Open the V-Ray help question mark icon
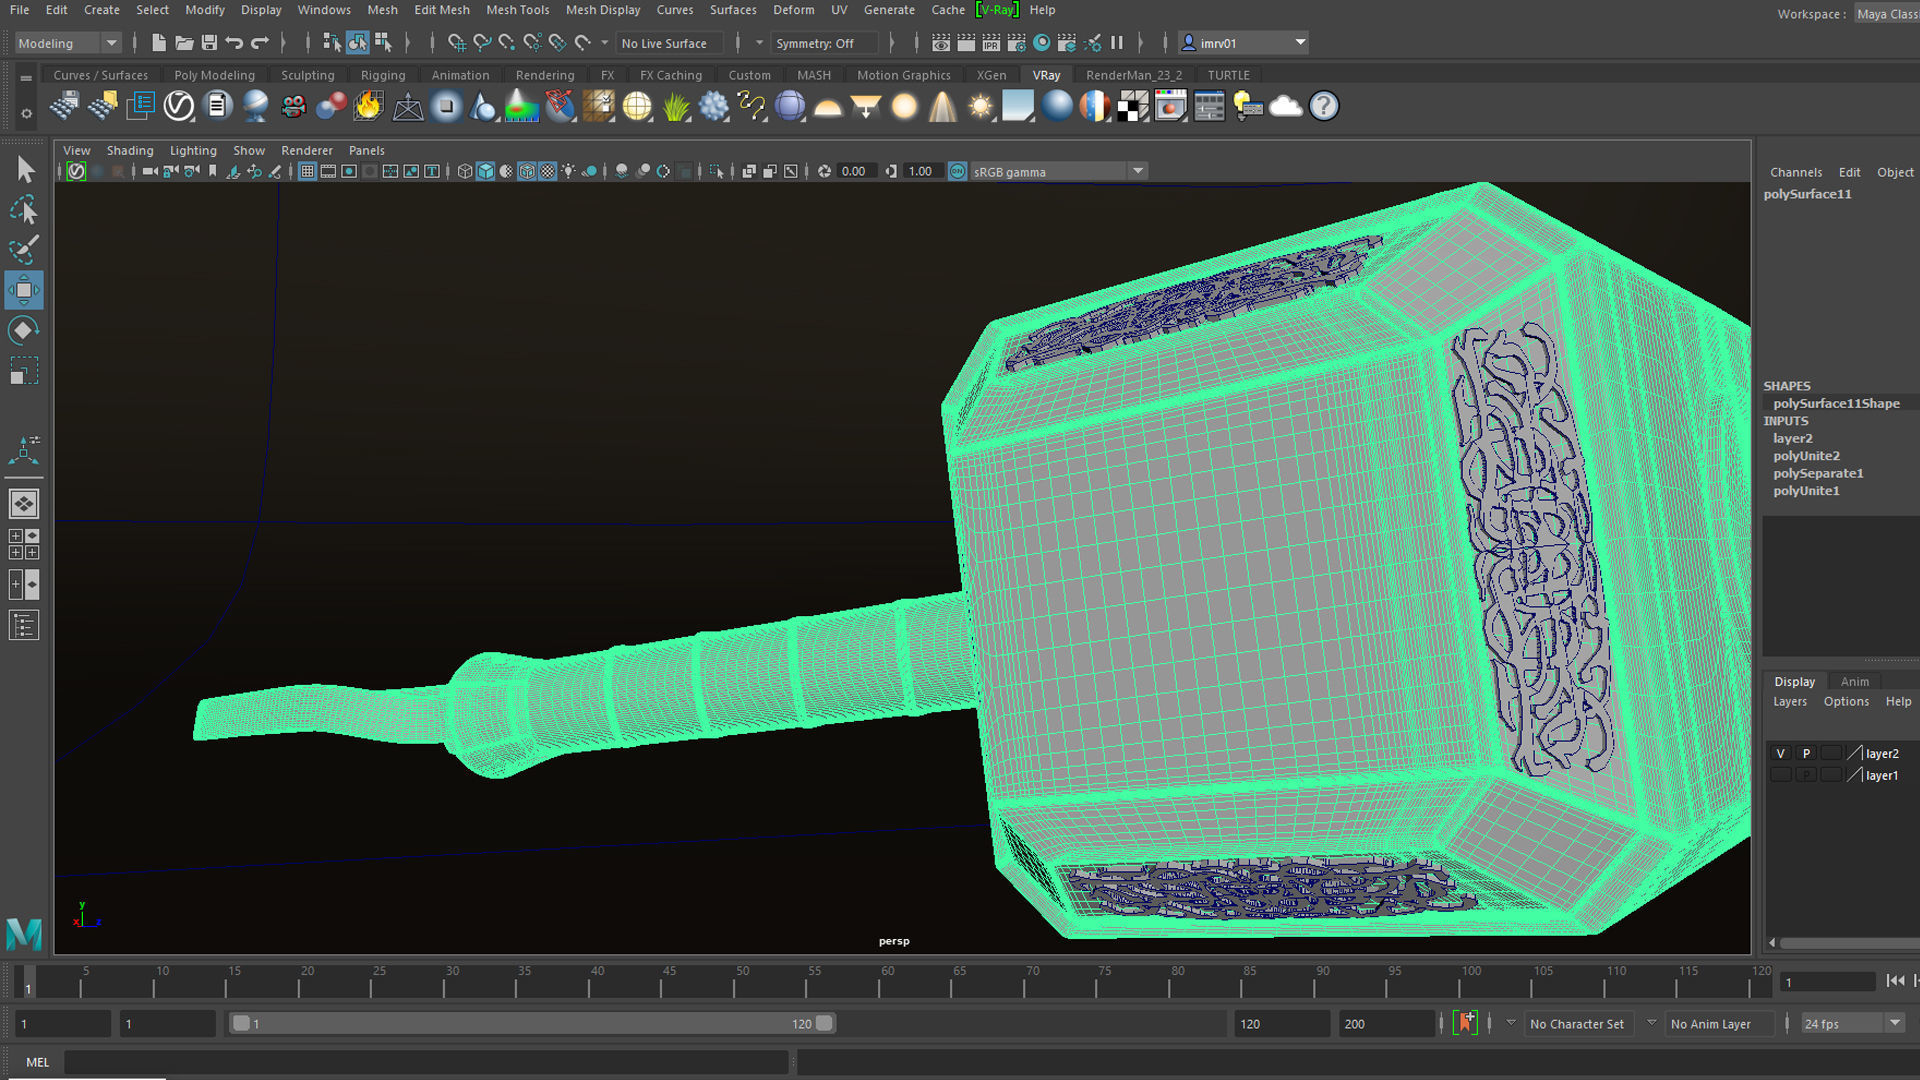The width and height of the screenshot is (1920, 1080). coord(1324,106)
